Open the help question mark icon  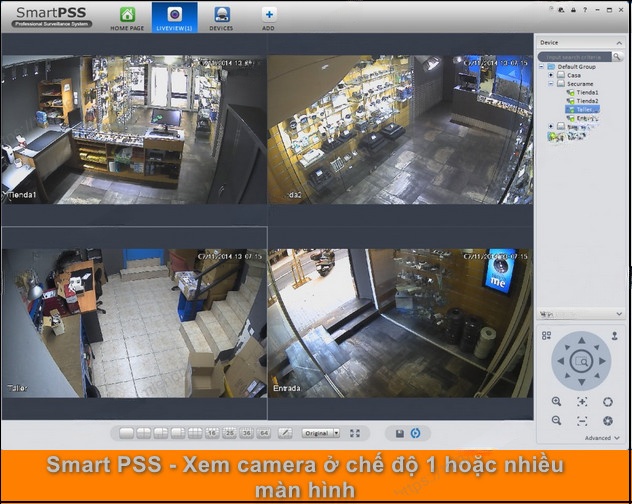click(x=585, y=10)
